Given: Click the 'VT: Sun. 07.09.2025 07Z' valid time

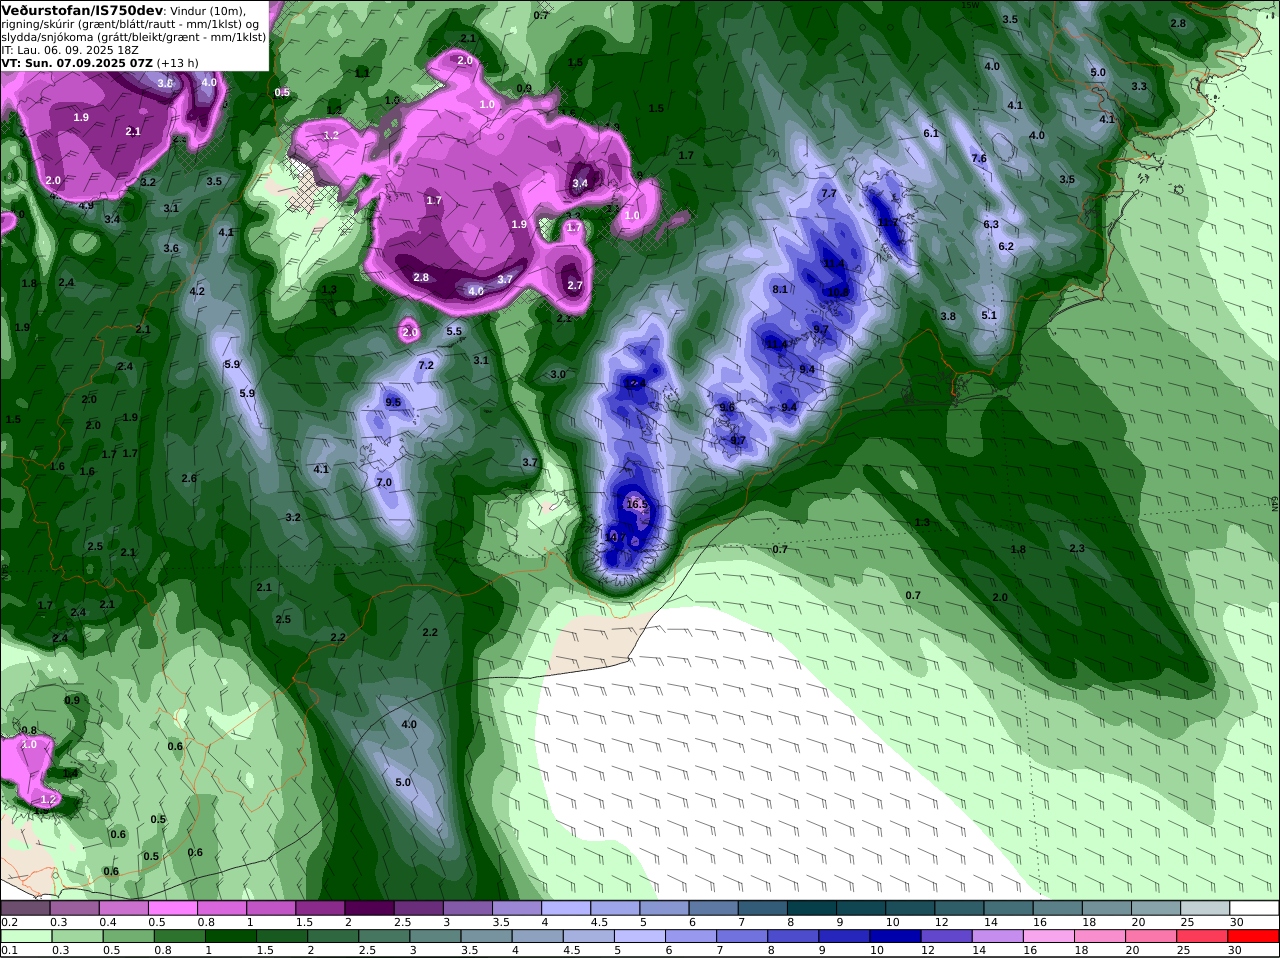Looking at the screenshot, I should click(x=77, y=62).
